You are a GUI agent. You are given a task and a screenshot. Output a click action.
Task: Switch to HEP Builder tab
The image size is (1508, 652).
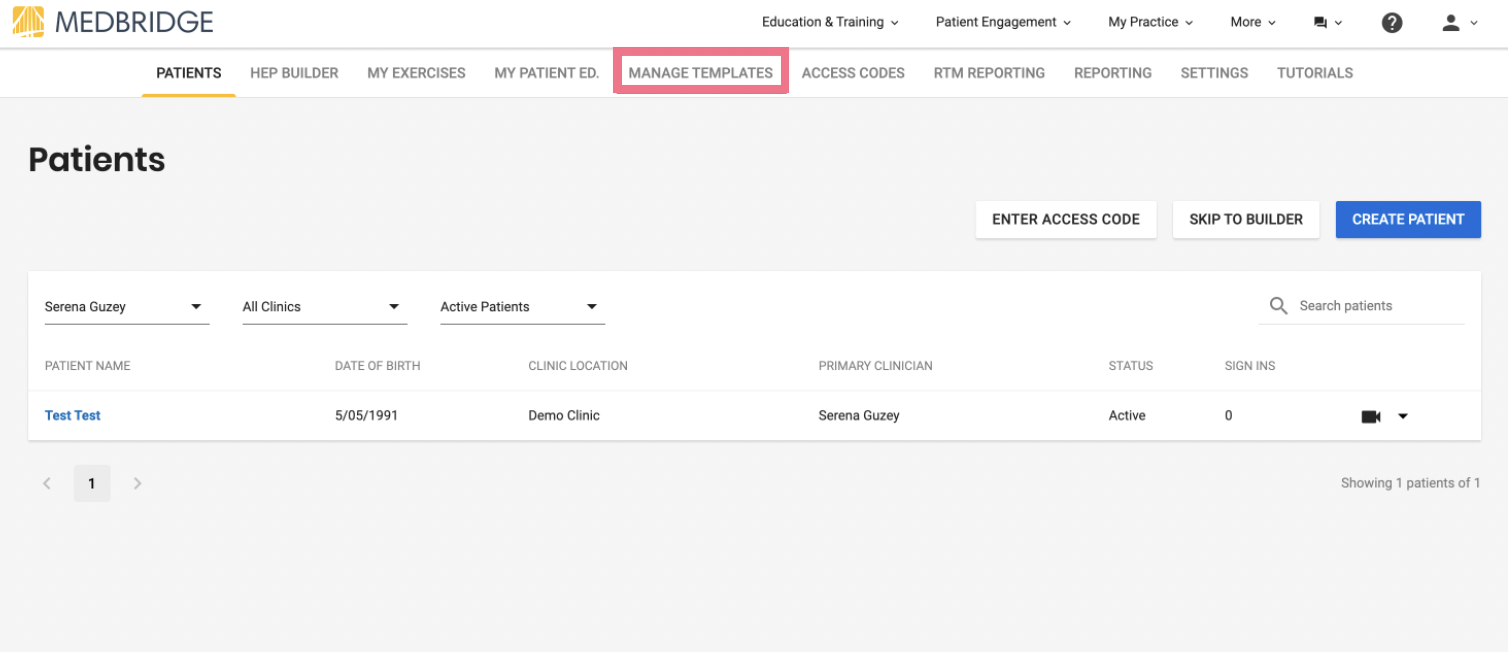[294, 73]
